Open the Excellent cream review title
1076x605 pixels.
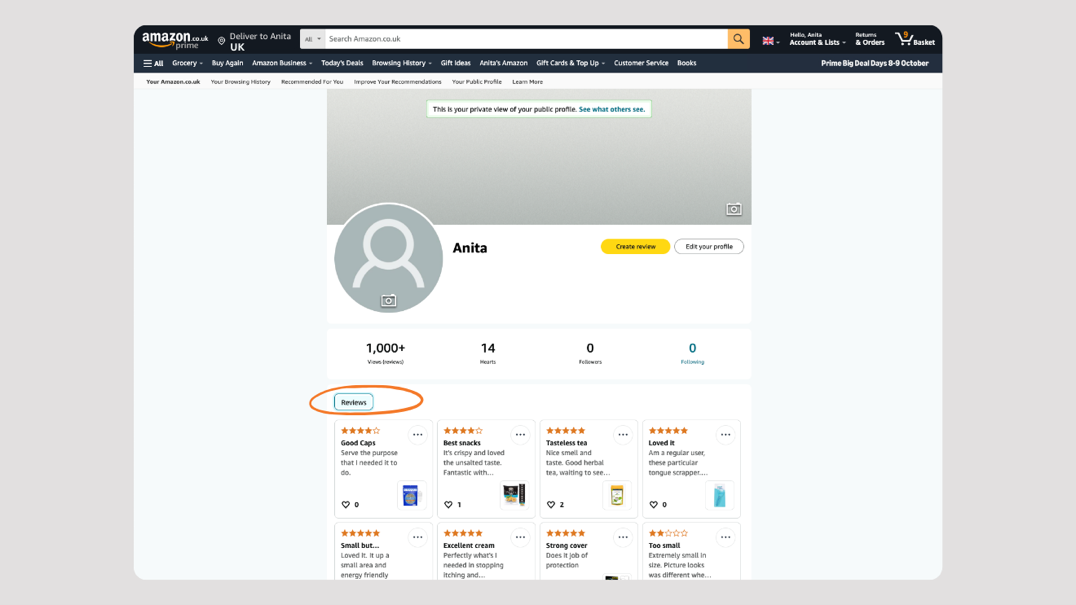469,545
